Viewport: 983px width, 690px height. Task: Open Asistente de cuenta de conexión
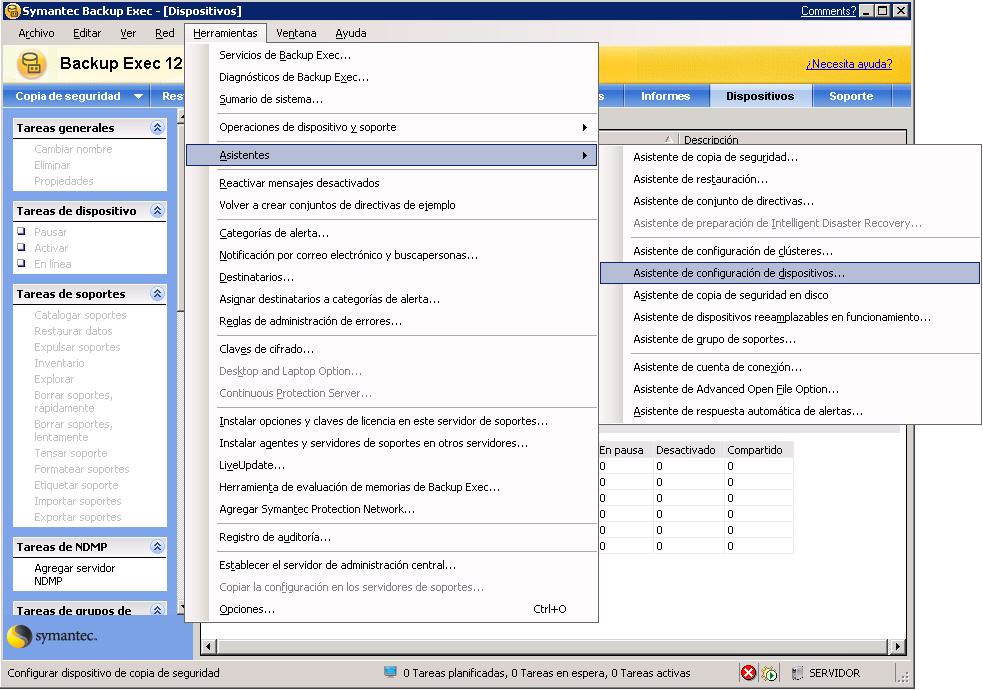[x=790, y=367]
